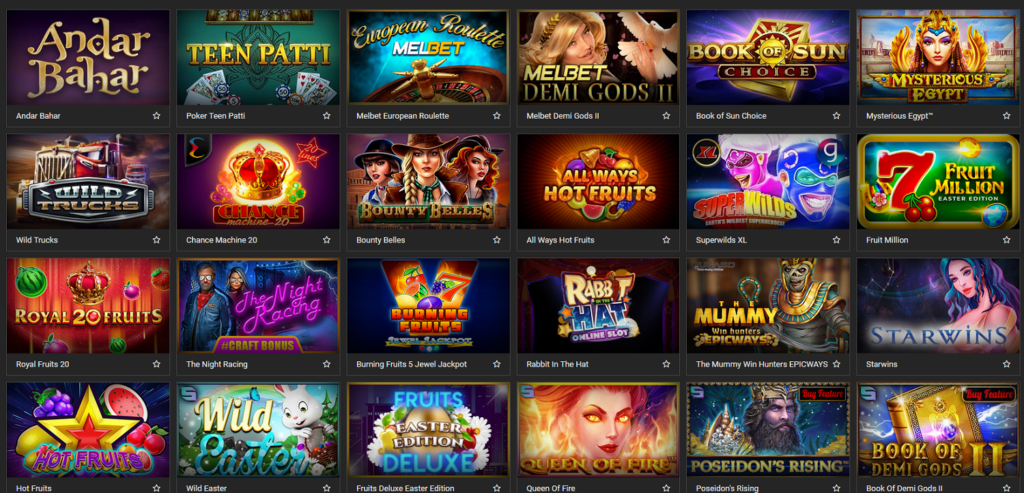The image size is (1024, 493).
Task: Toggle favorite star for Wild Trucks
Action: 156,240
